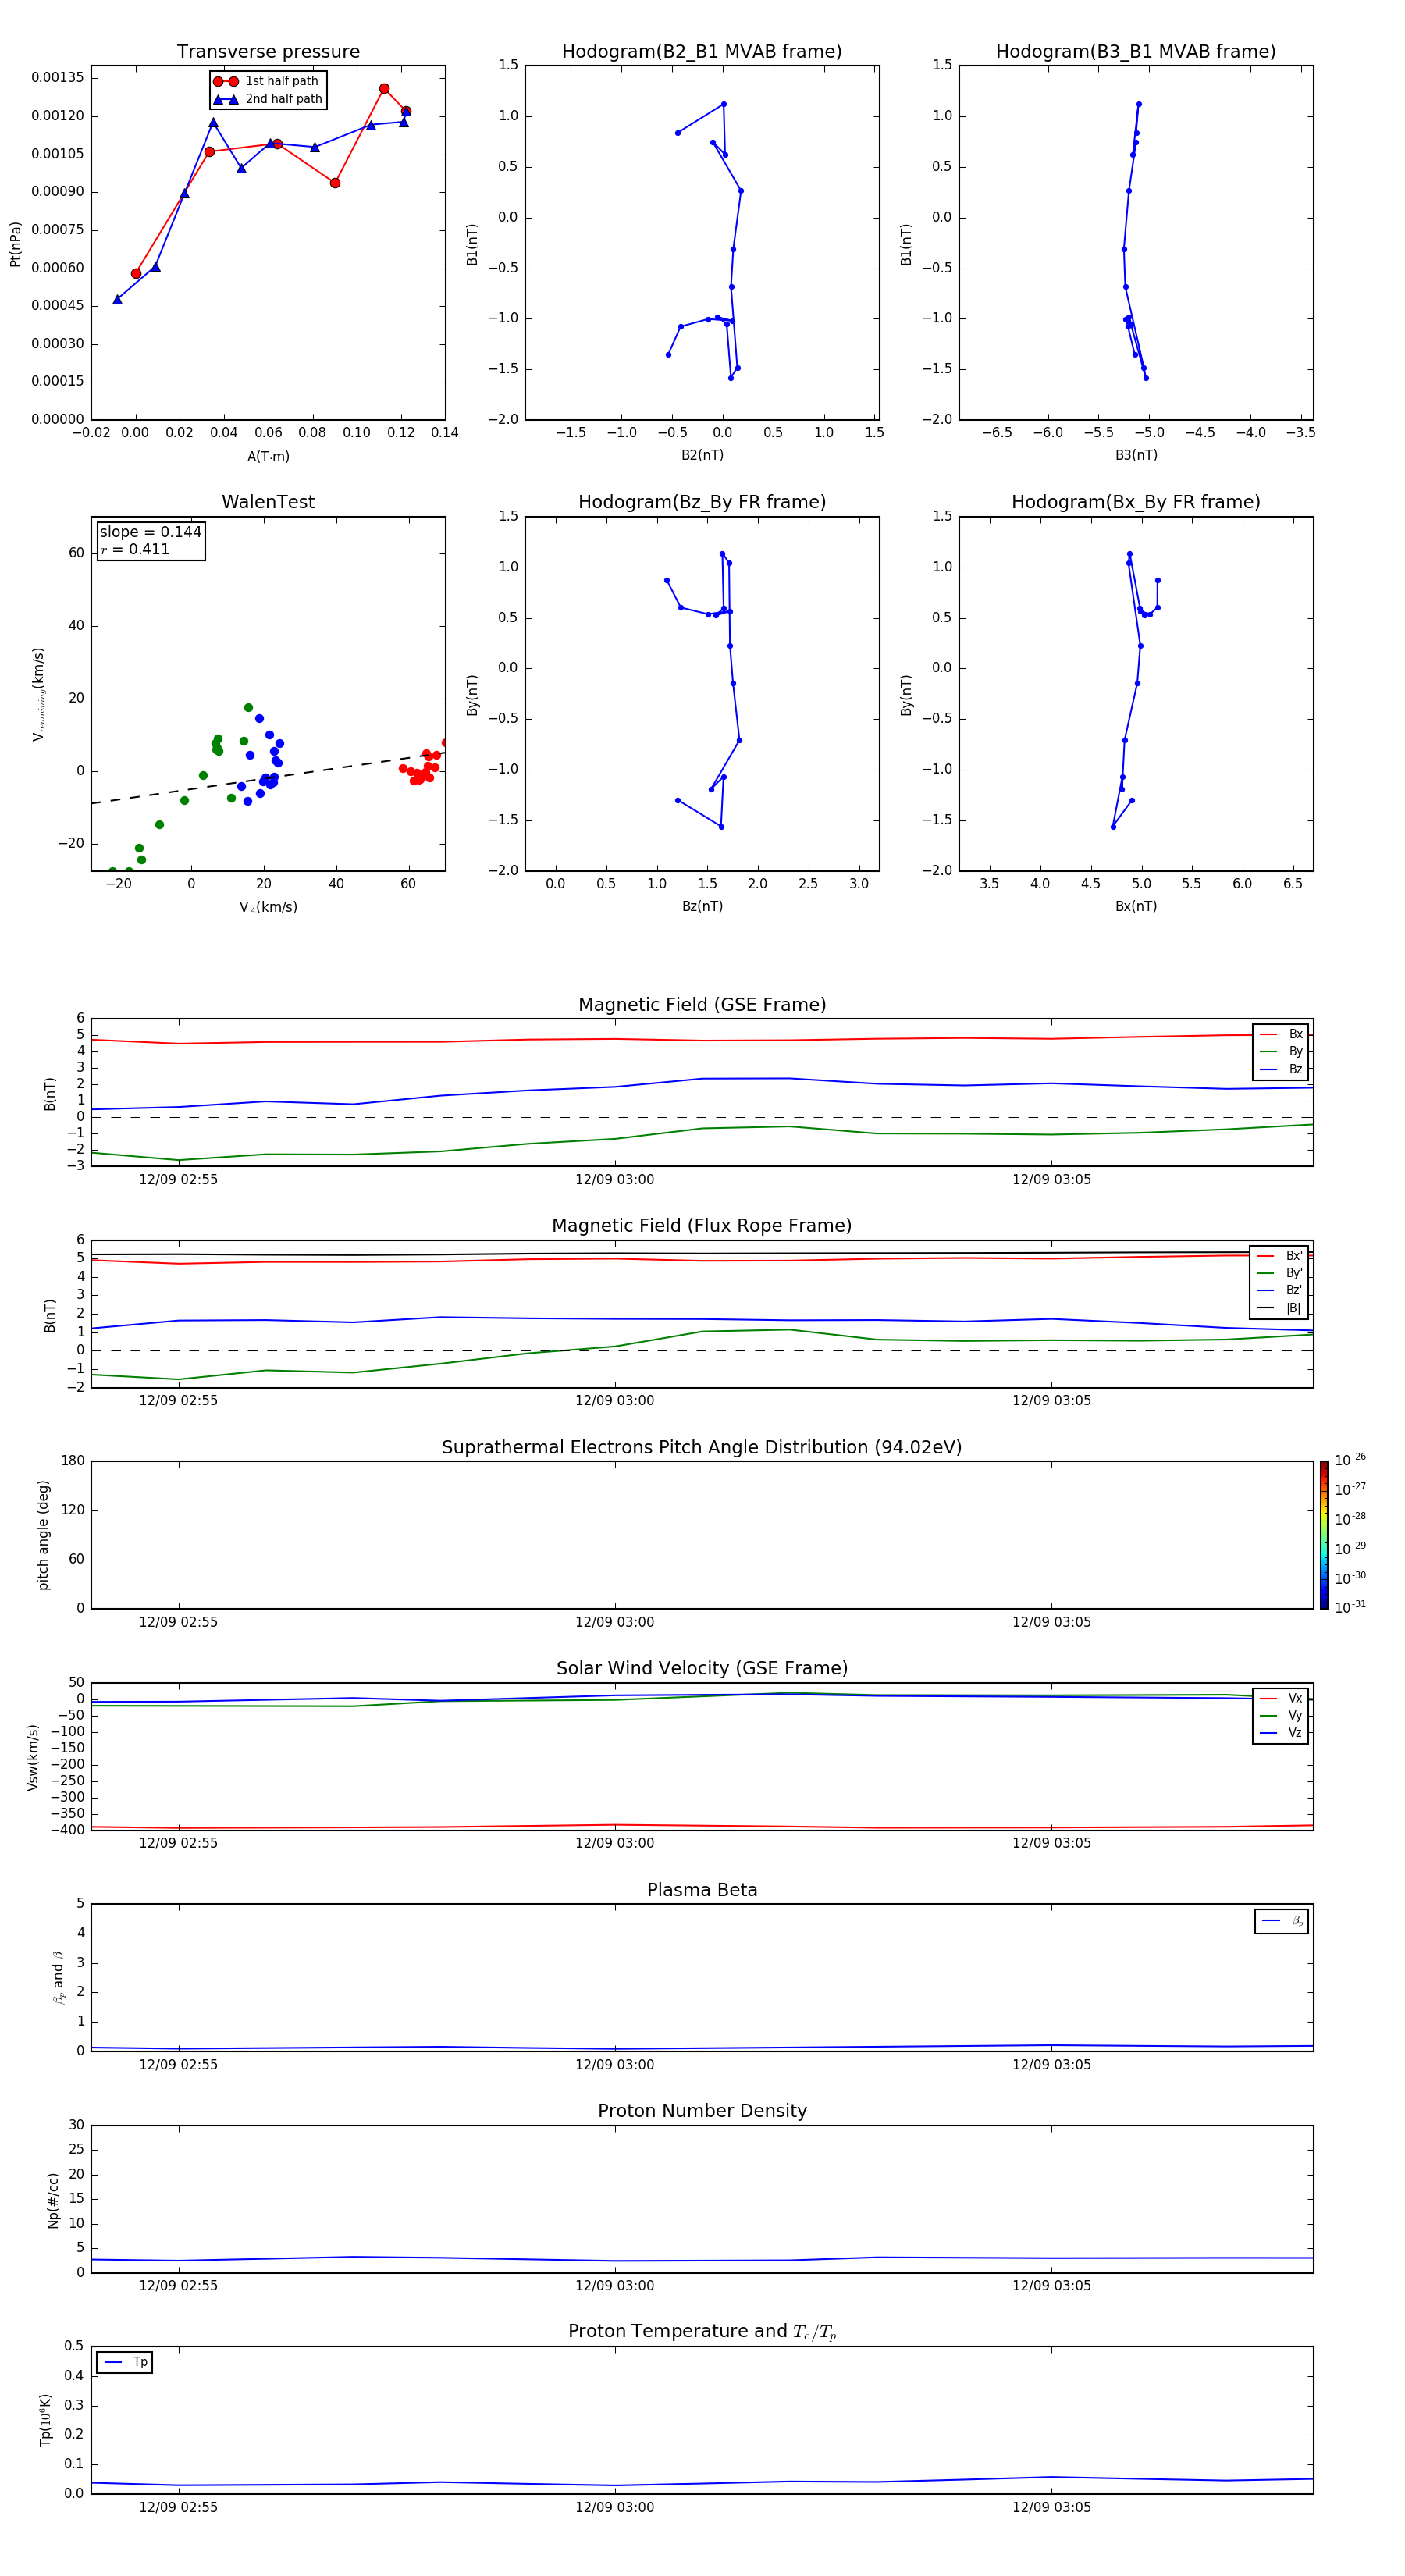Click the "B2(nT)" x-axis label
Screen dimensions: 1405x2576
[702, 455]
